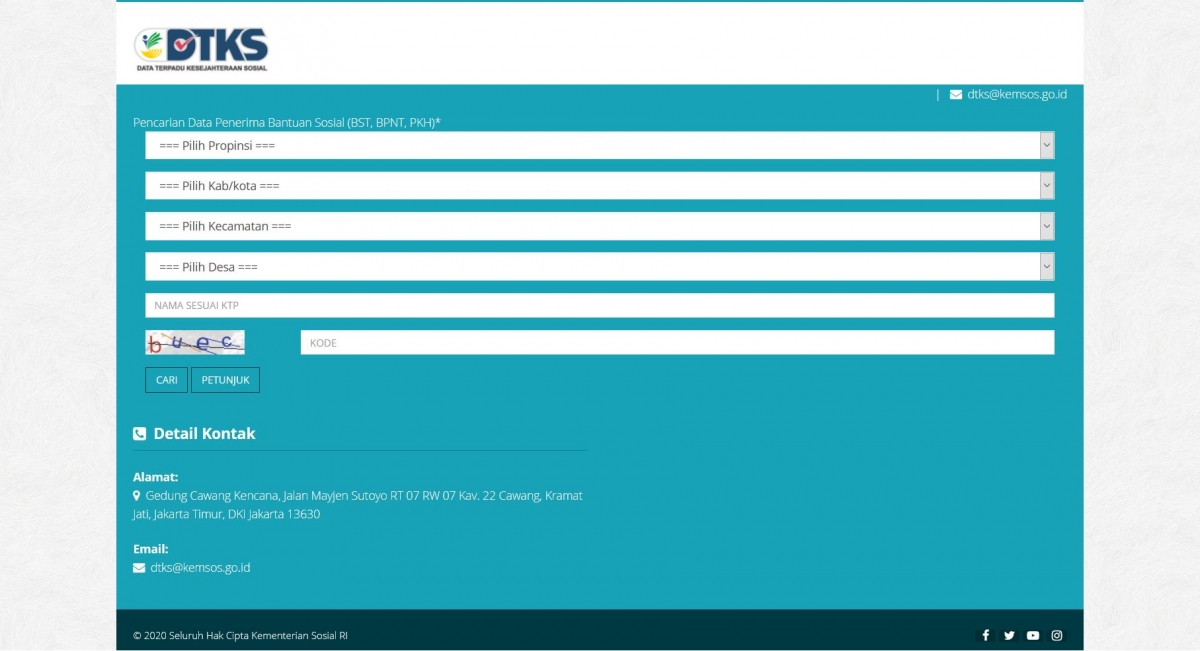Open the Pilih Kab/kota dropdown

[x=599, y=186]
